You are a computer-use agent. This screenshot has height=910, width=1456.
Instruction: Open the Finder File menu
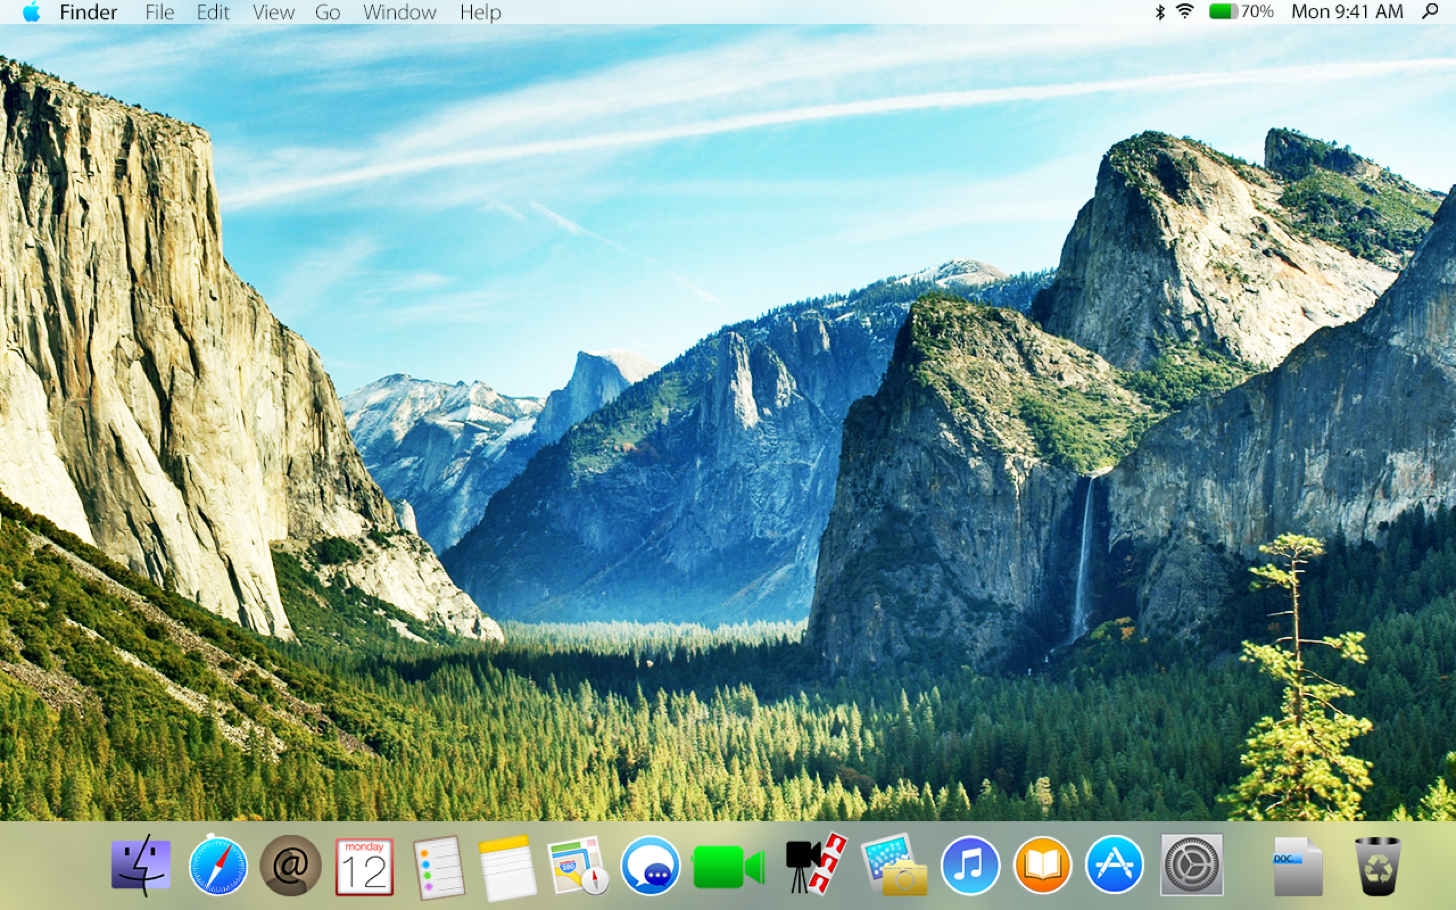coord(159,13)
